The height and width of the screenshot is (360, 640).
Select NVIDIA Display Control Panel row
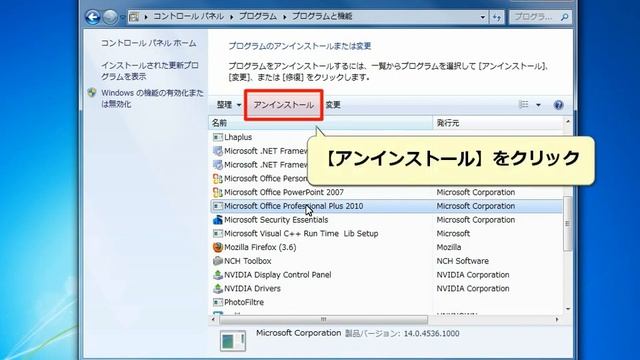[x=386, y=275]
